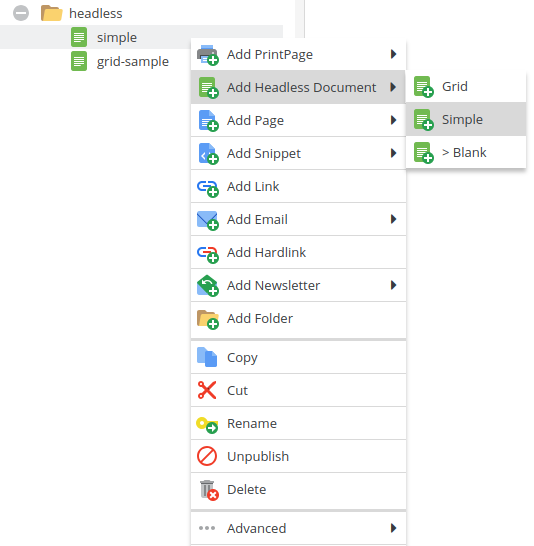Expand the Add Headless Document submenu arrow

(393, 87)
